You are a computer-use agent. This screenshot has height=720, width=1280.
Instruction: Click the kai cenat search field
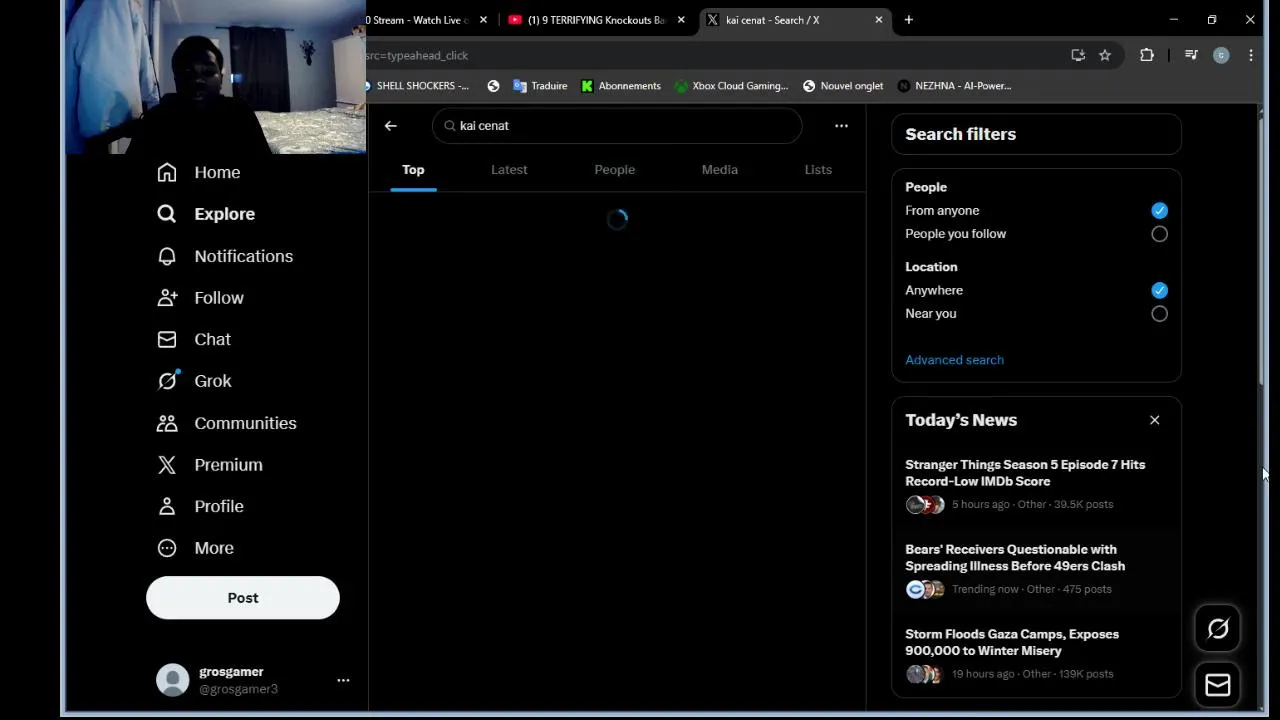click(617, 125)
